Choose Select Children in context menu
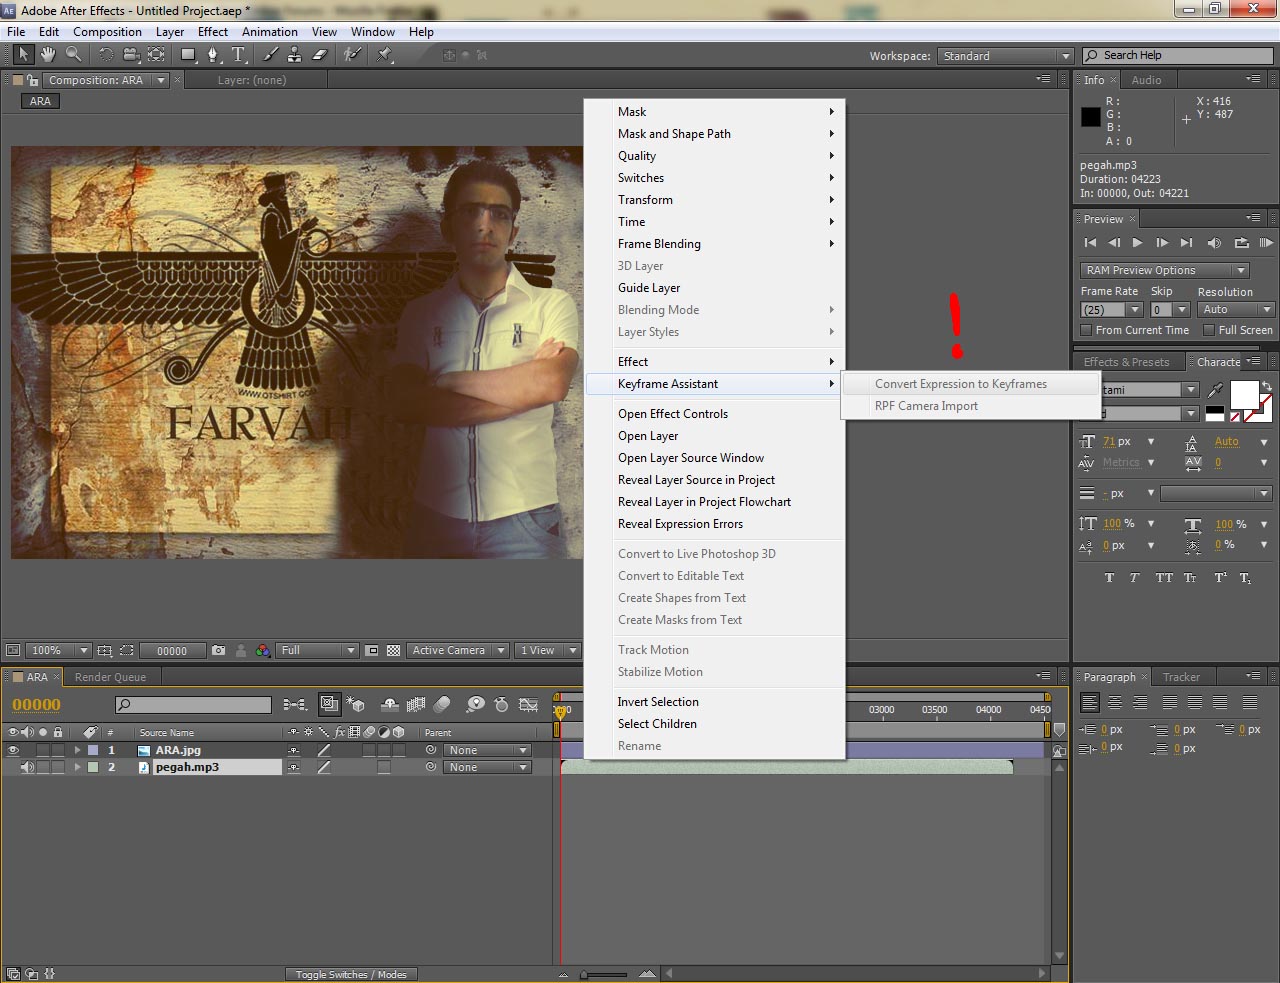 click(x=714, y=724)
